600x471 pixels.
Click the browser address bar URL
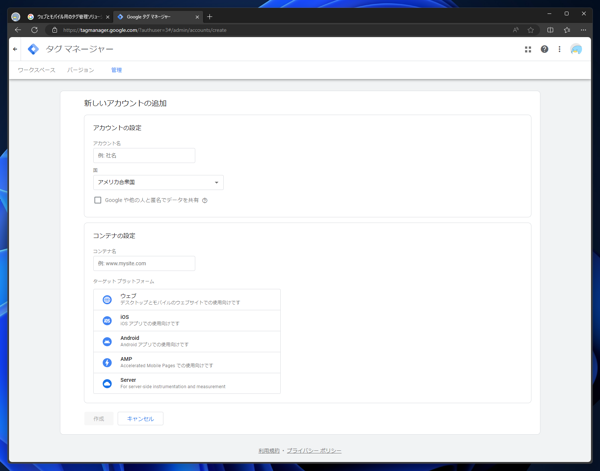coord(145,30)
